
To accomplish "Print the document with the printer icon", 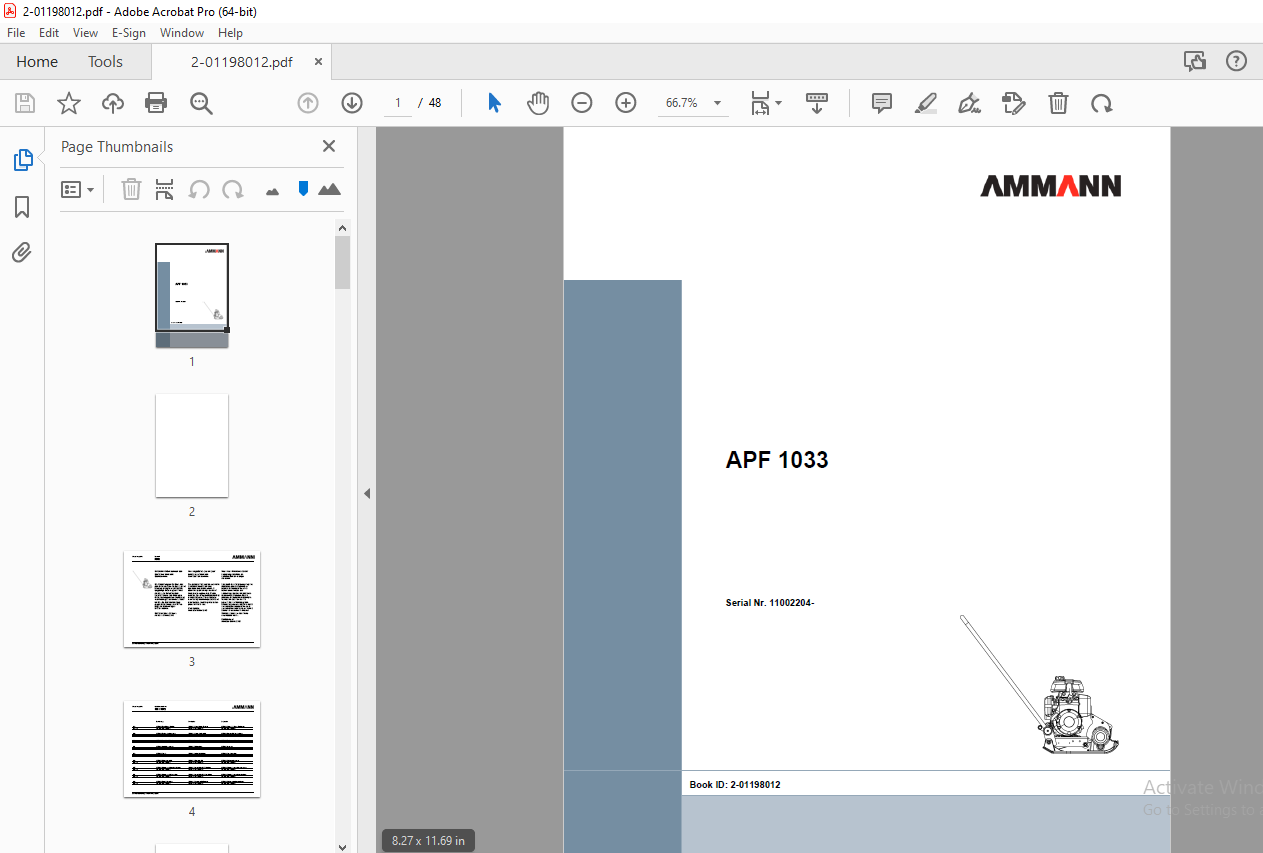I will click(156, 103).
